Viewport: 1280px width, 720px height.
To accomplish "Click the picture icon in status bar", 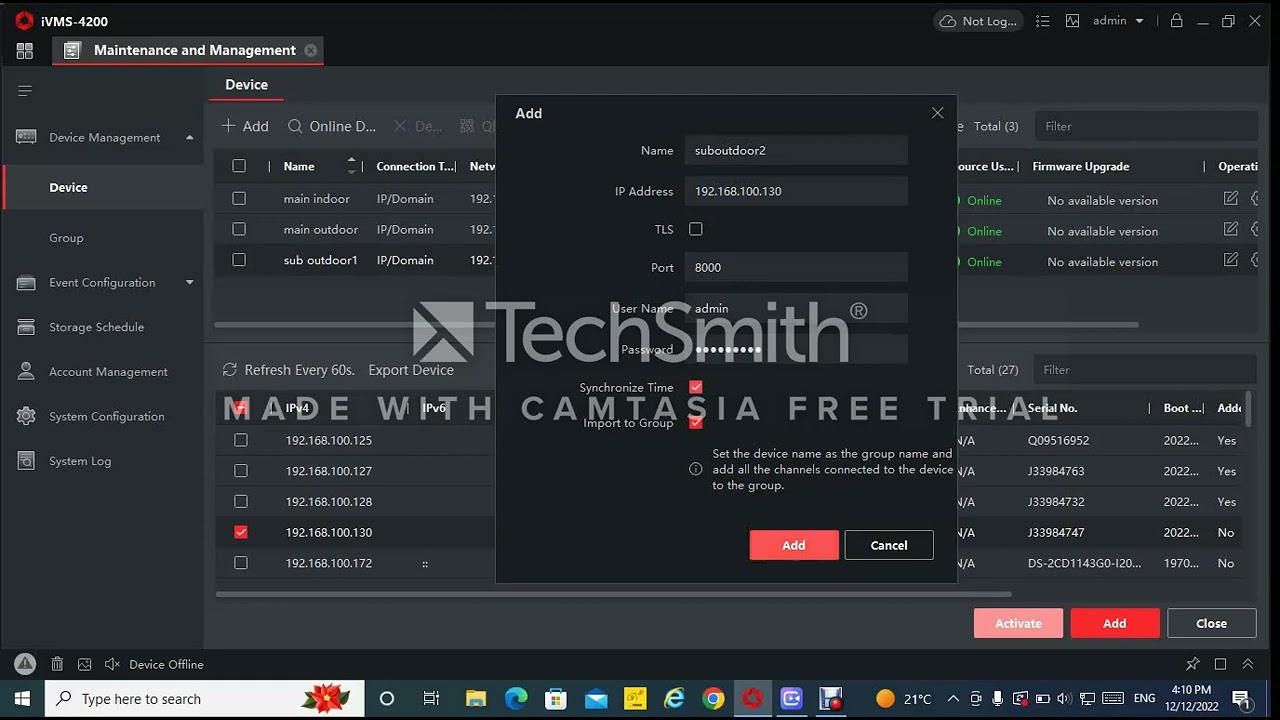I will pyautogui.click(x=85, y=664).
